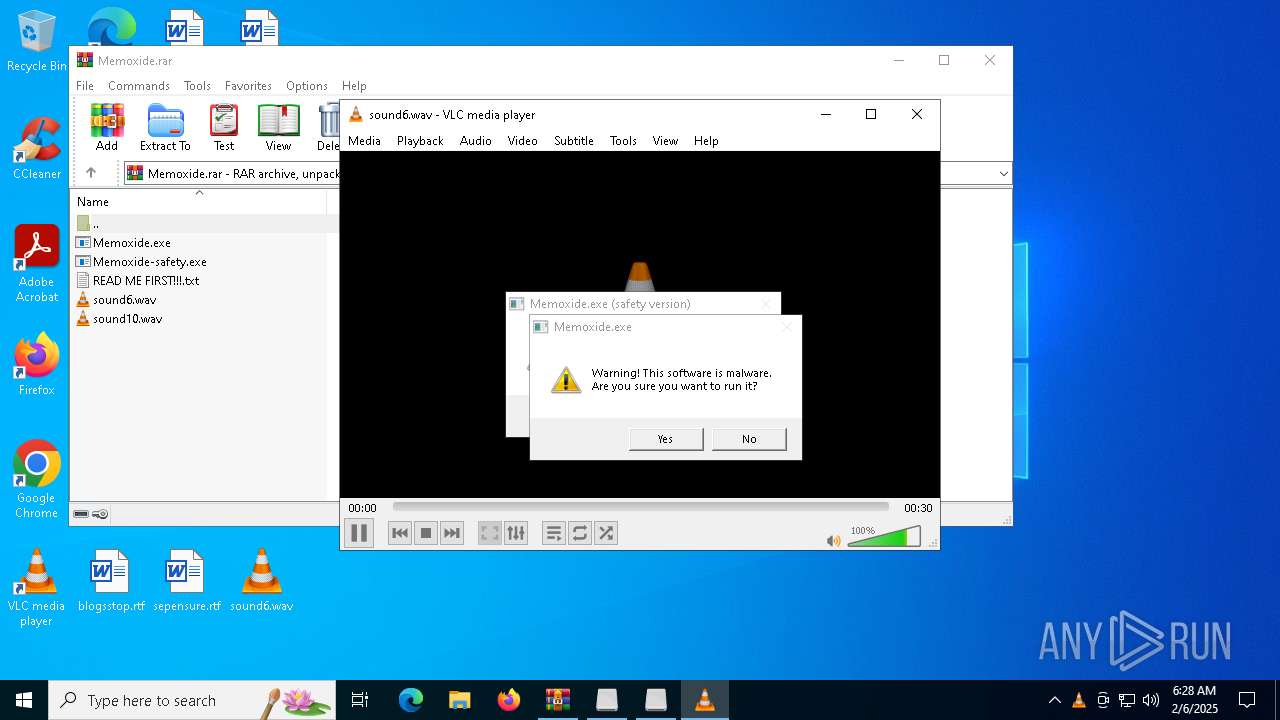Screen dimensions: 1280x720
Task: Show extended settings in VLC
Action: click(516, 533)
